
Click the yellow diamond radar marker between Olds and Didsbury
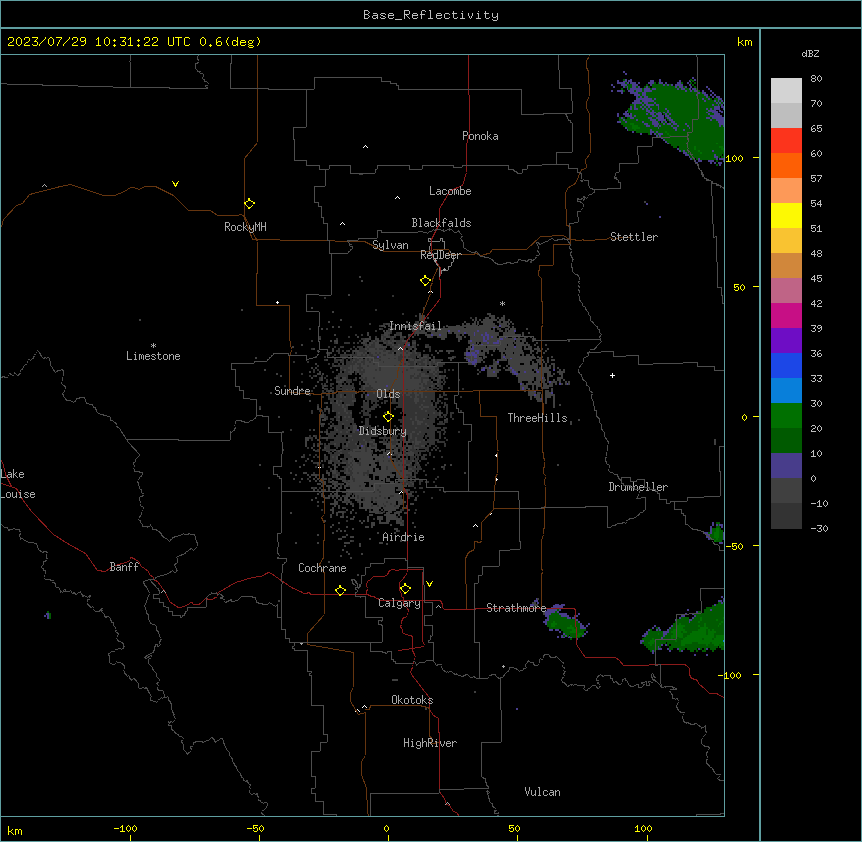[x=388, y=417]
